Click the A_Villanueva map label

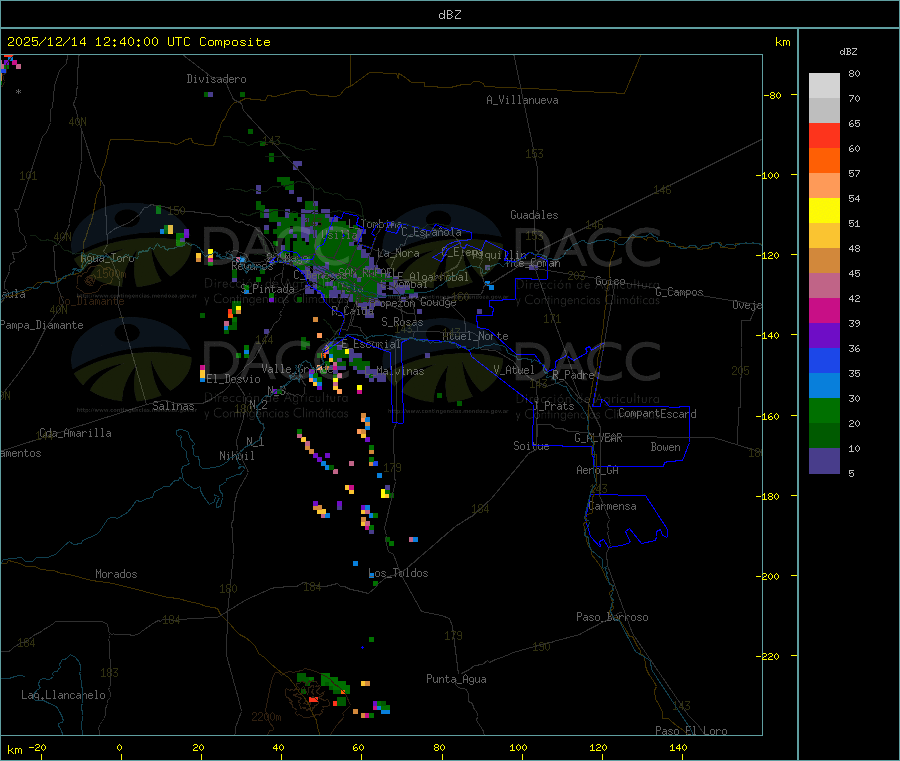click(x=522, y=100)
